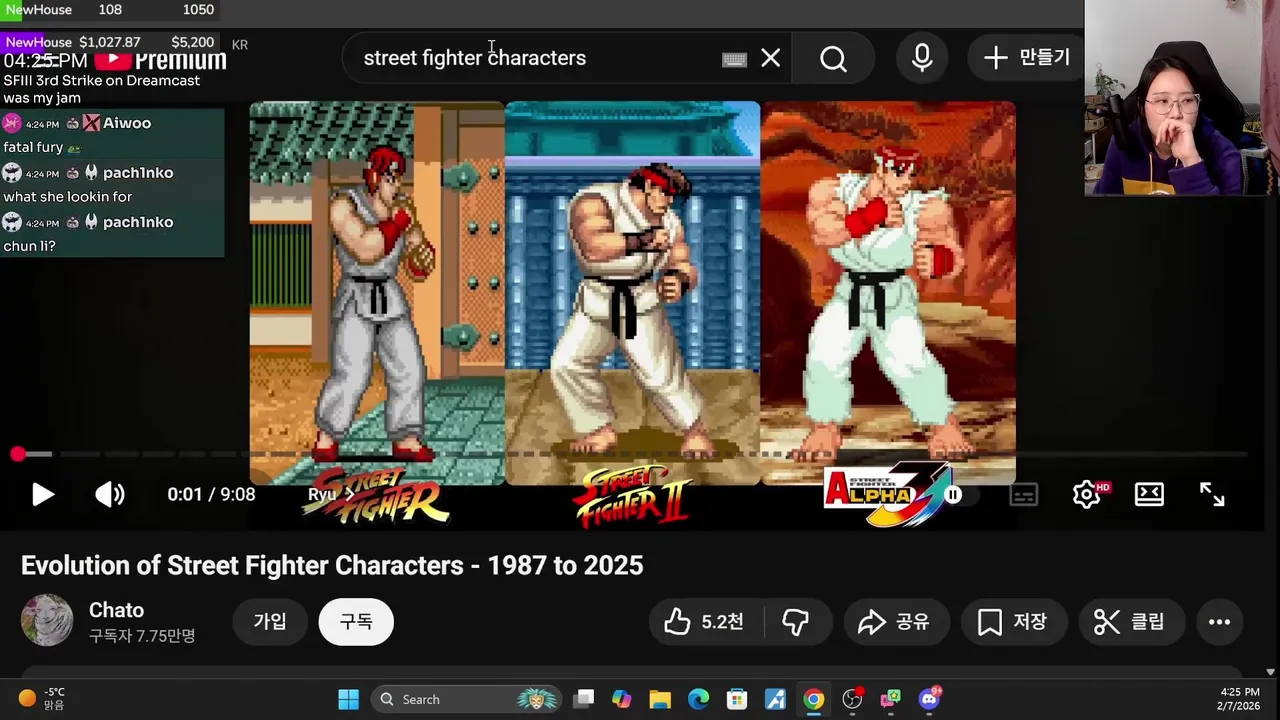
Task: Select Google Chrome in the taskbar
Action: click(814, 699)
